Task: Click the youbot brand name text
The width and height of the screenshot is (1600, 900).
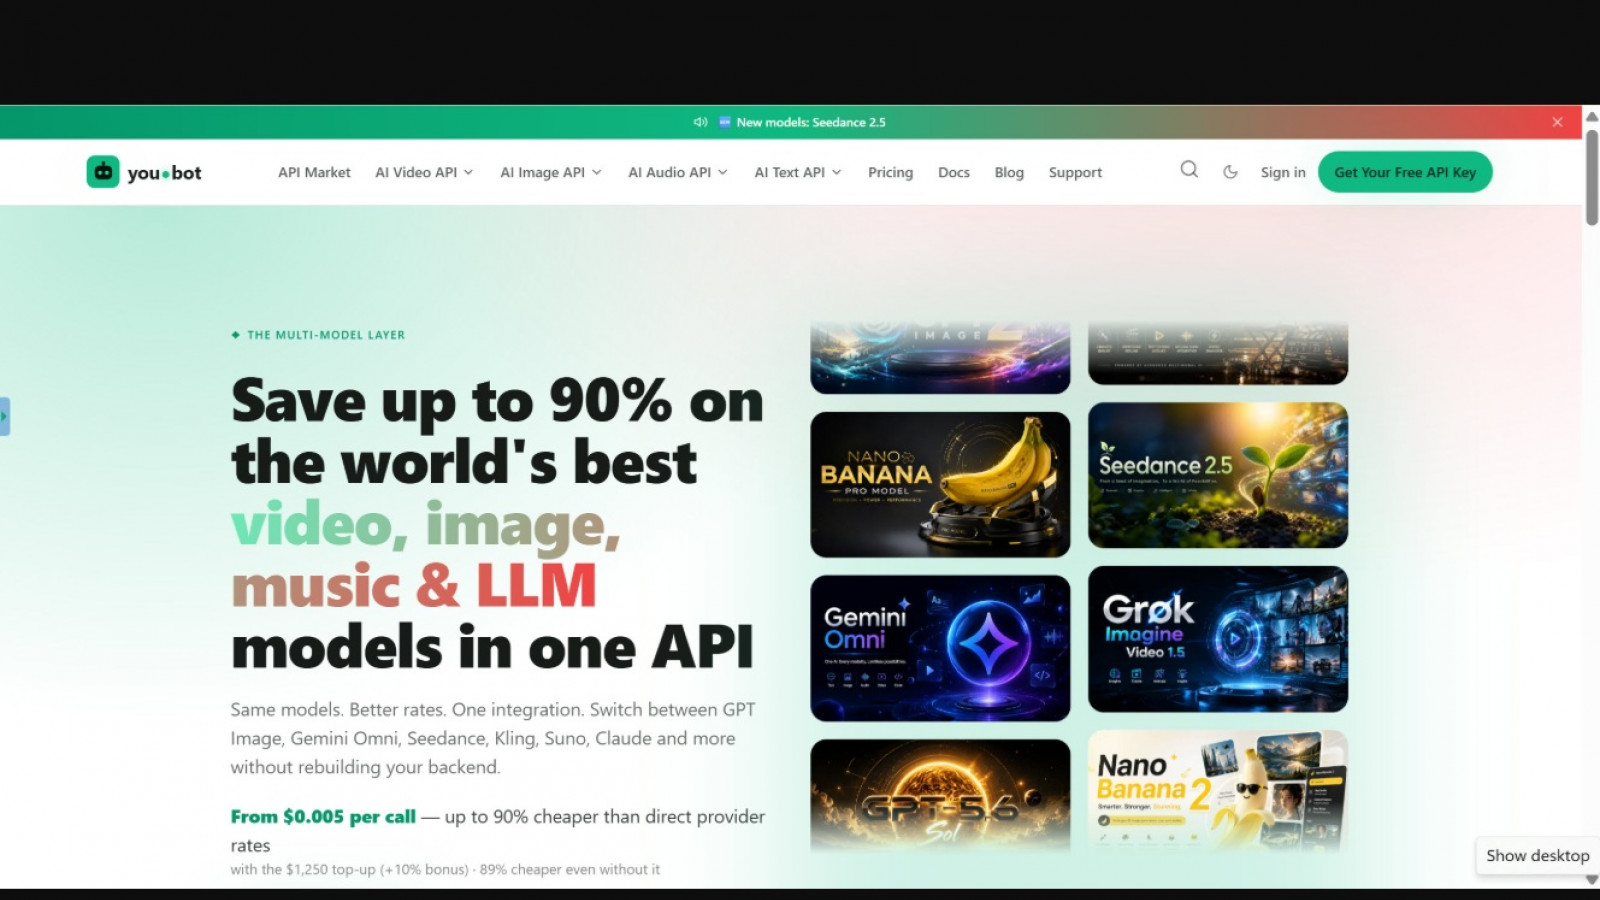Action: pos(164,172)
